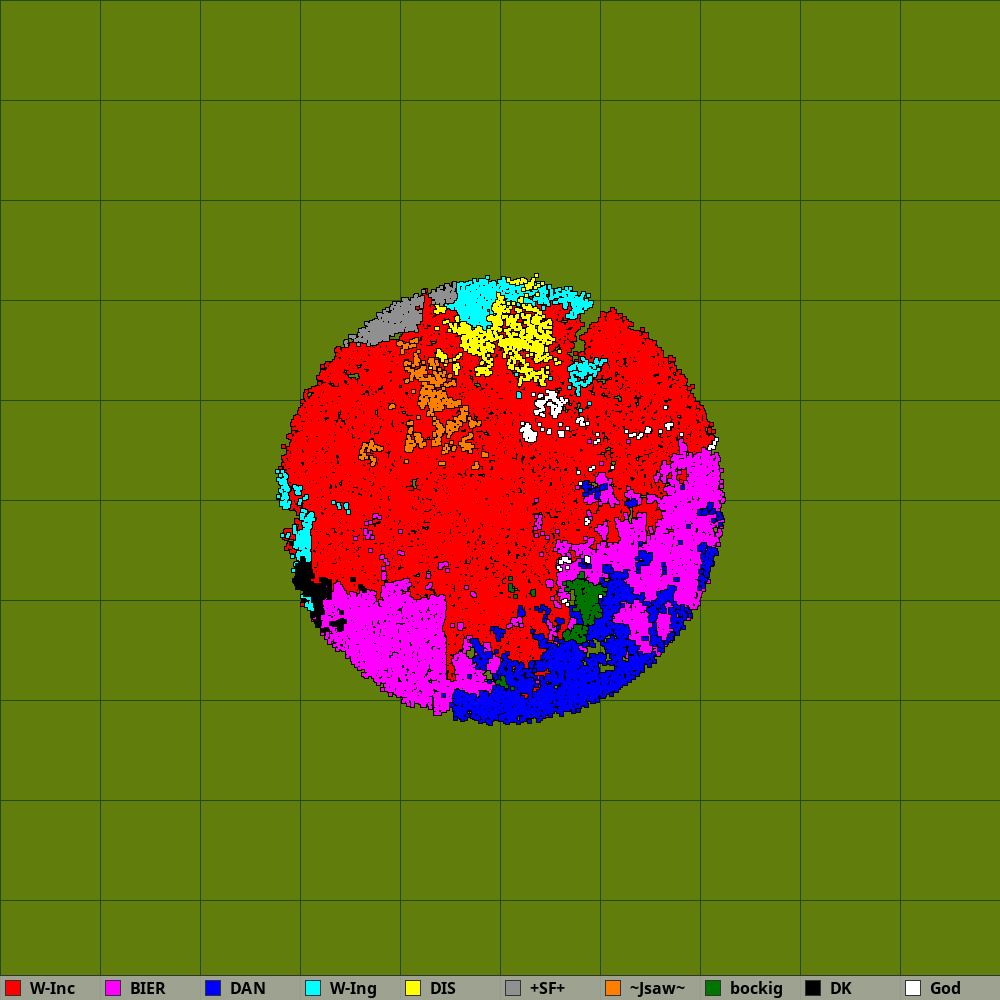This screenshot has width=1000, height=1000.
Task: Select the BIER legend label
Action: click(x=148, y=988)
